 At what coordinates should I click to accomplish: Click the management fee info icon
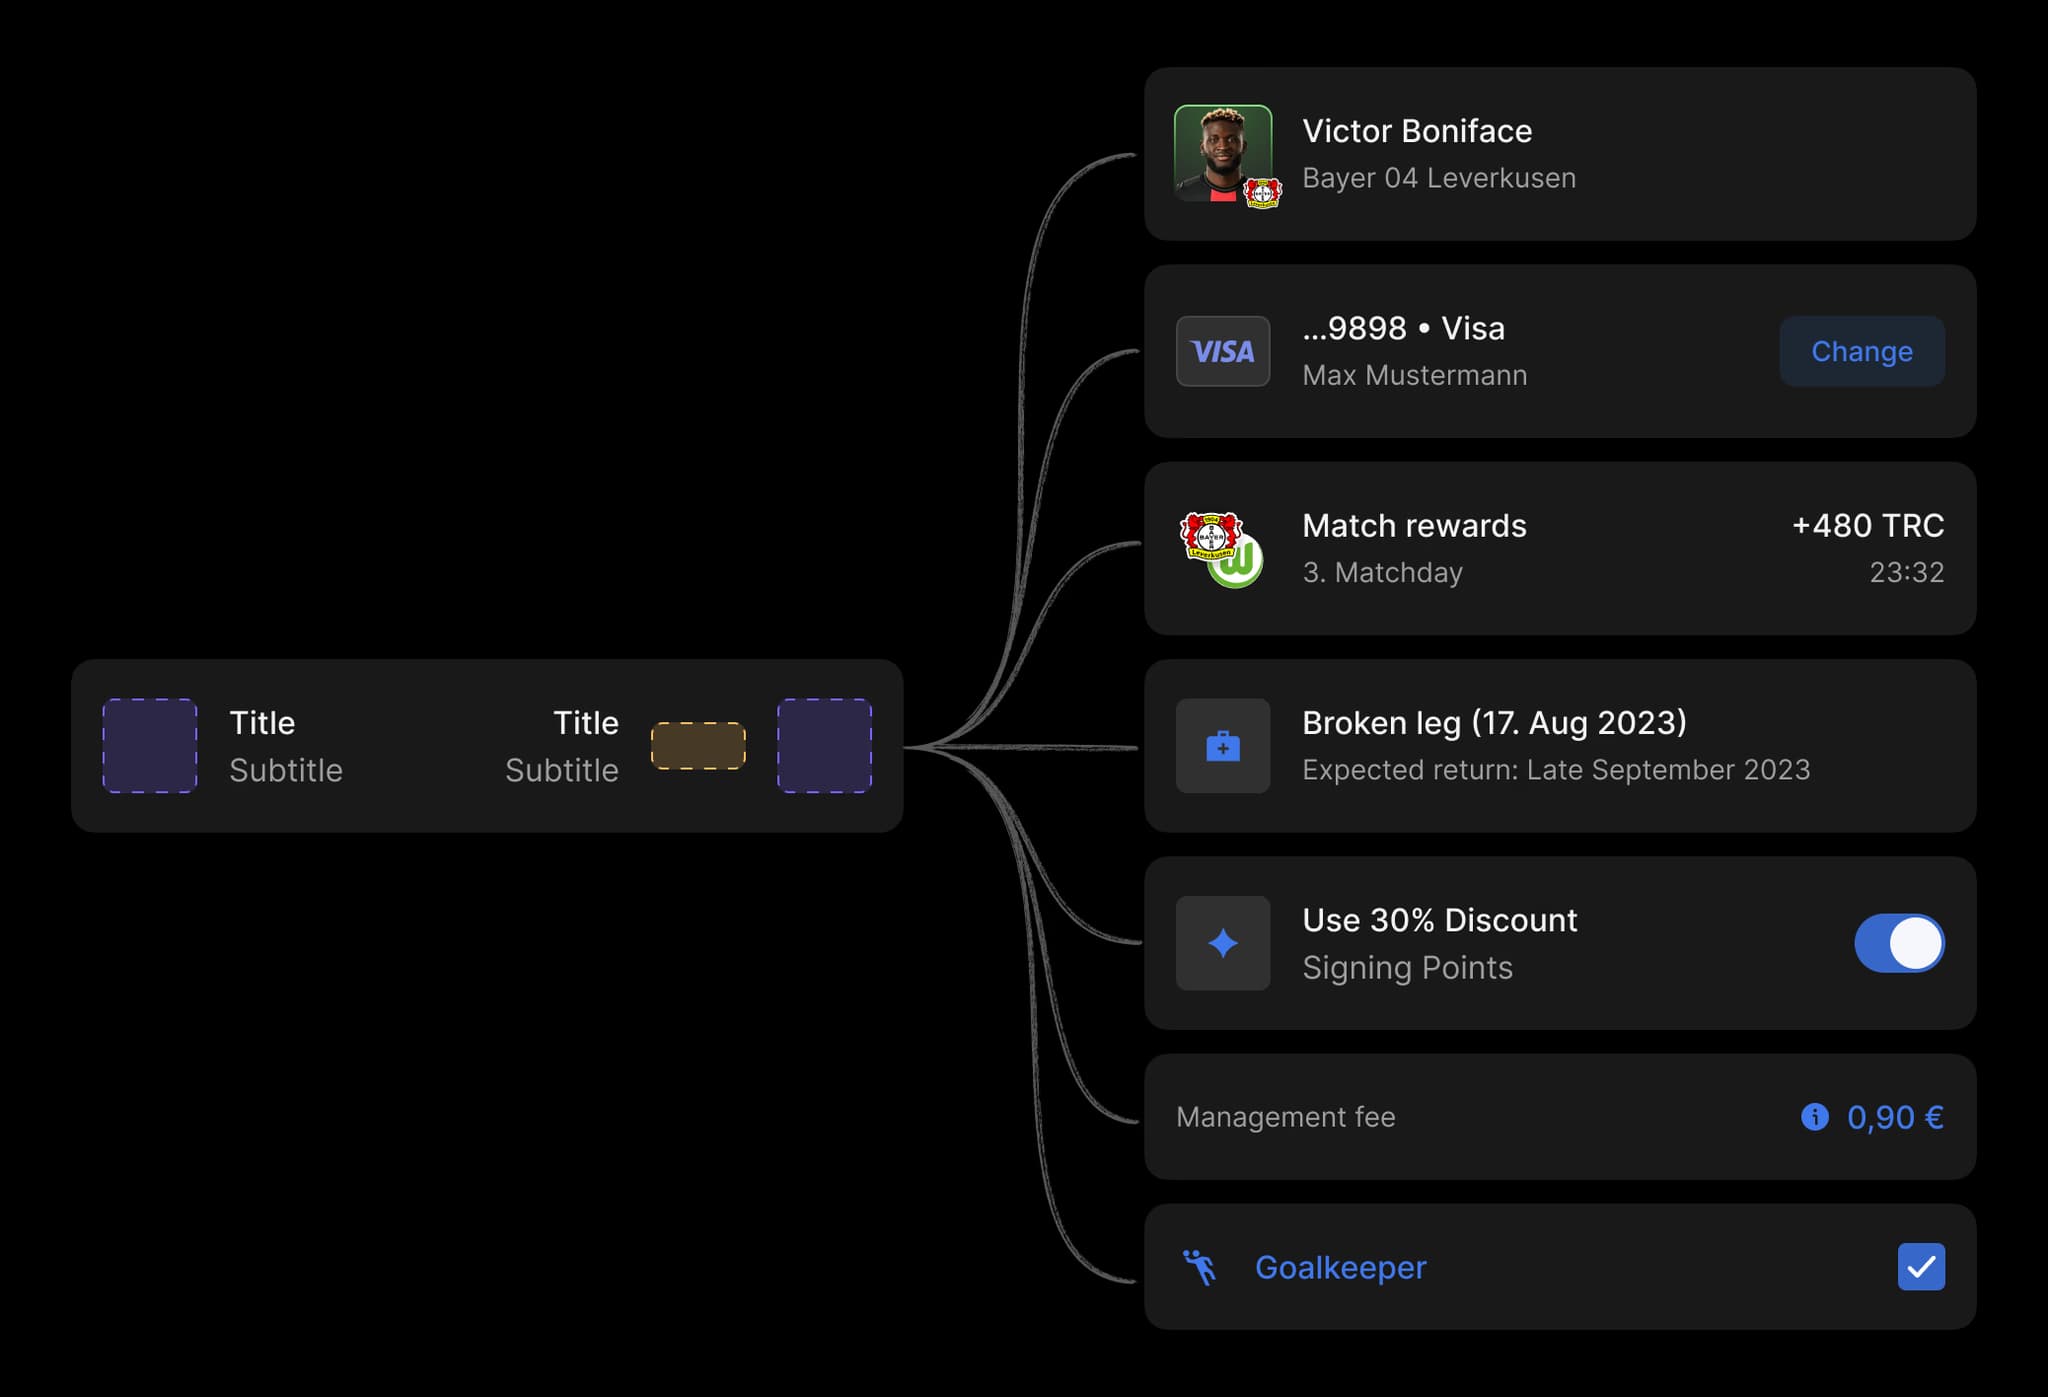(x=1814, y=1116)
